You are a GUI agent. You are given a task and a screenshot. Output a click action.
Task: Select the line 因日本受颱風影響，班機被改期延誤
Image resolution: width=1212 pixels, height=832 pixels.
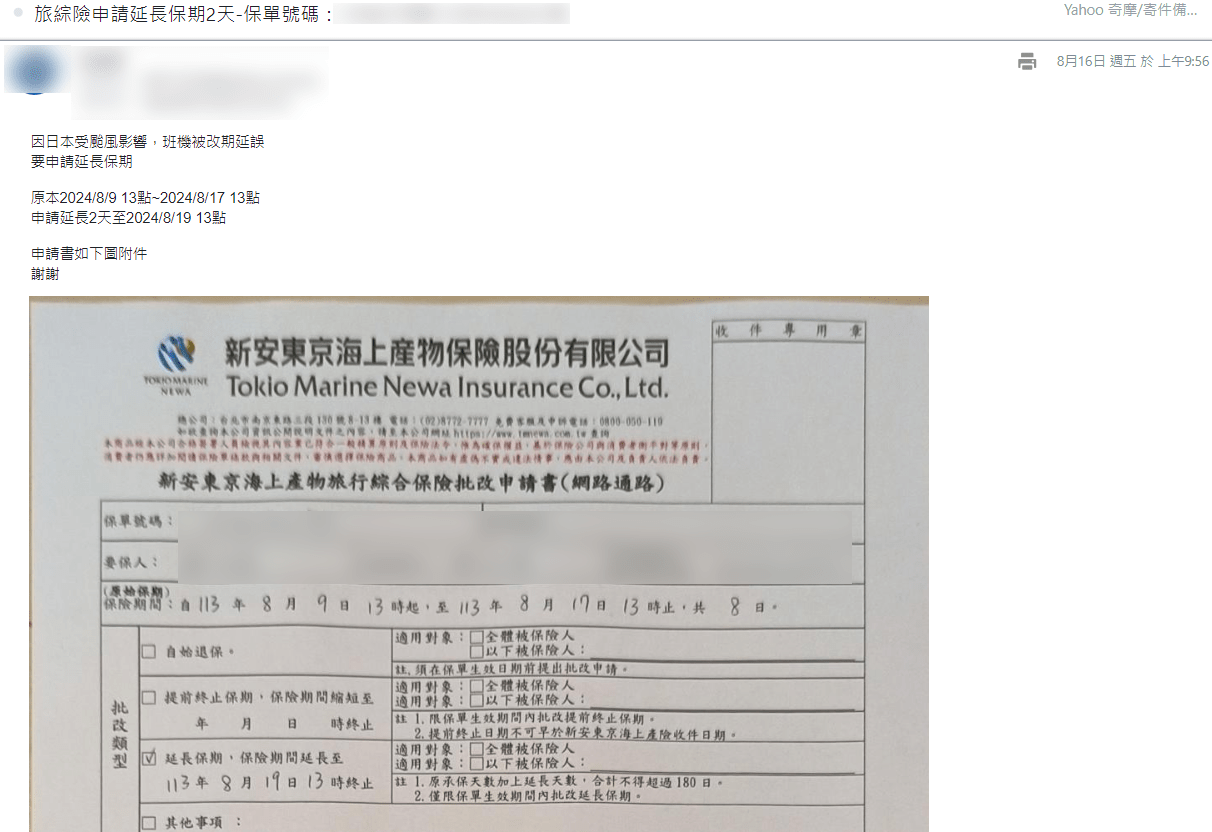[148, 142]
